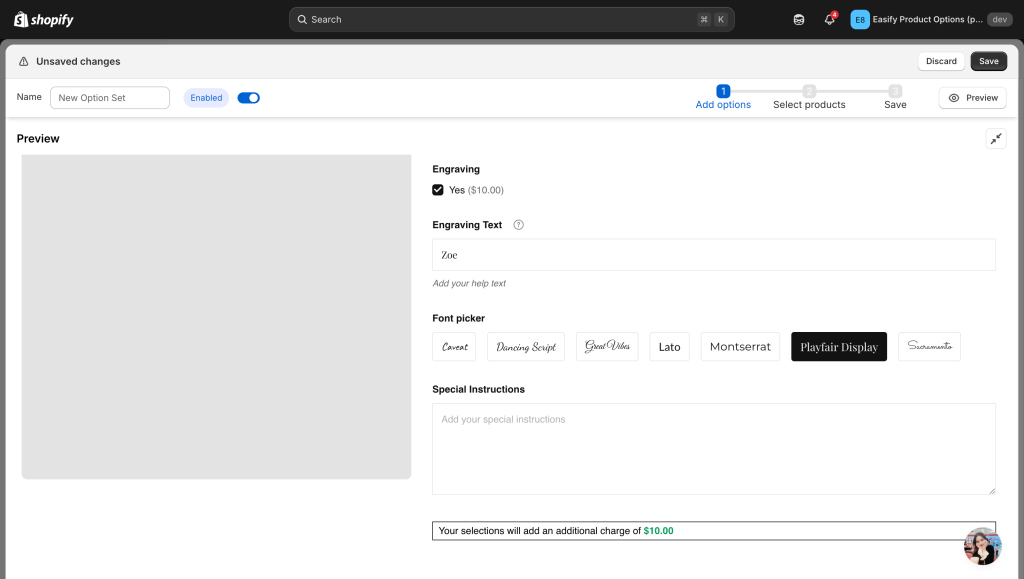Screen dimensions: 1024x579
Task: Click the Save button
Action: [x=988, y=61]
